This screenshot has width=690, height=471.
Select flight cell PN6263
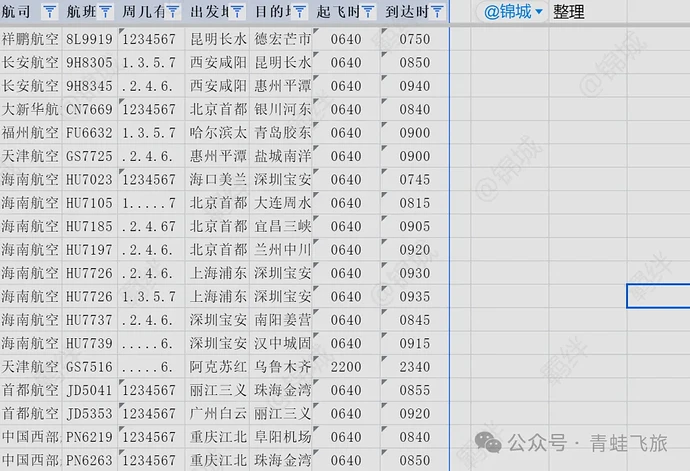coord(90,460)
